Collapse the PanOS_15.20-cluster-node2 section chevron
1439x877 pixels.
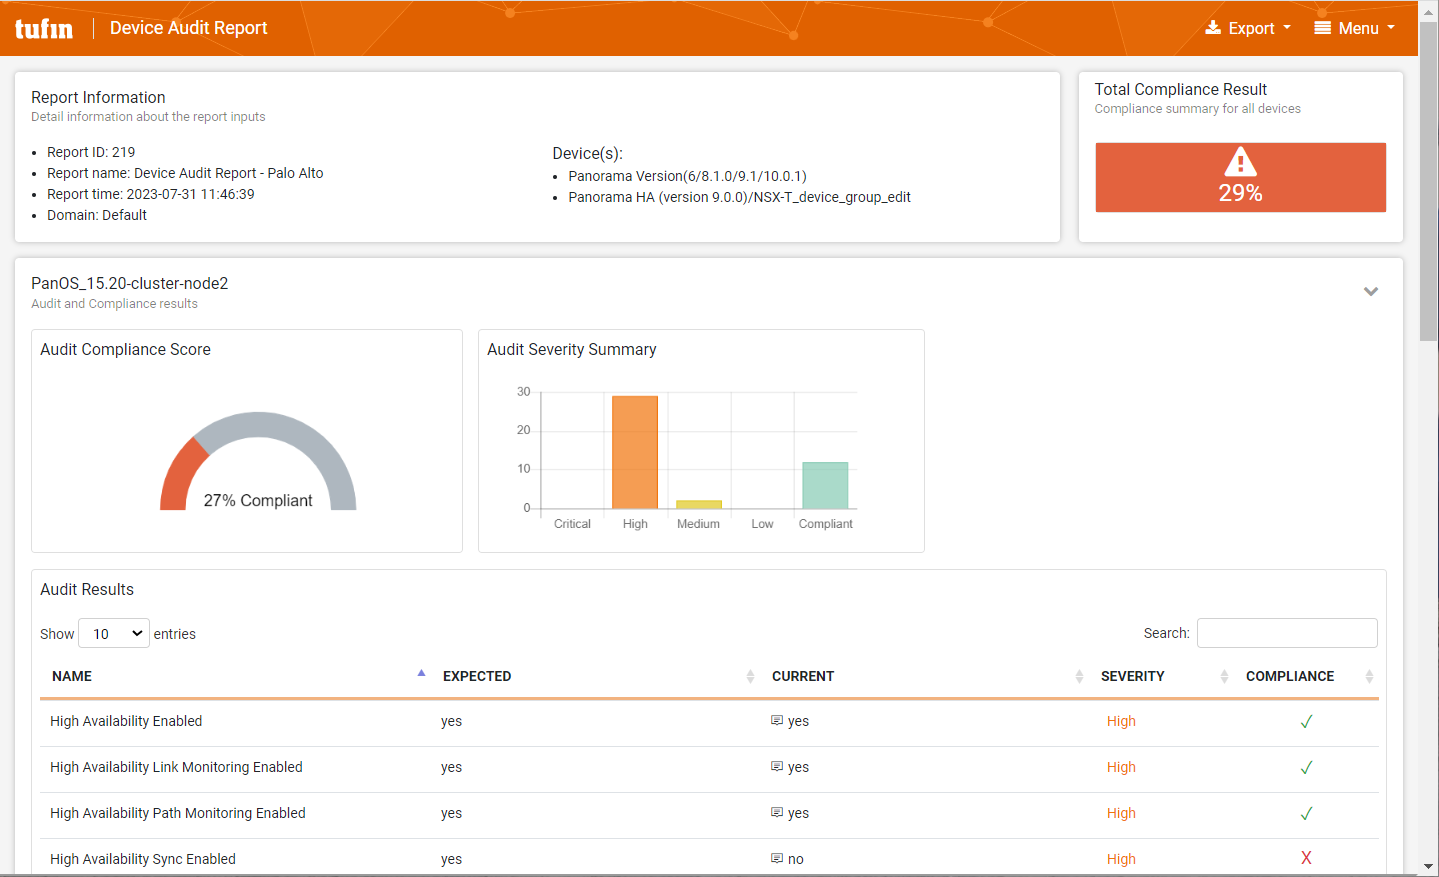[x=1371, y=292]
